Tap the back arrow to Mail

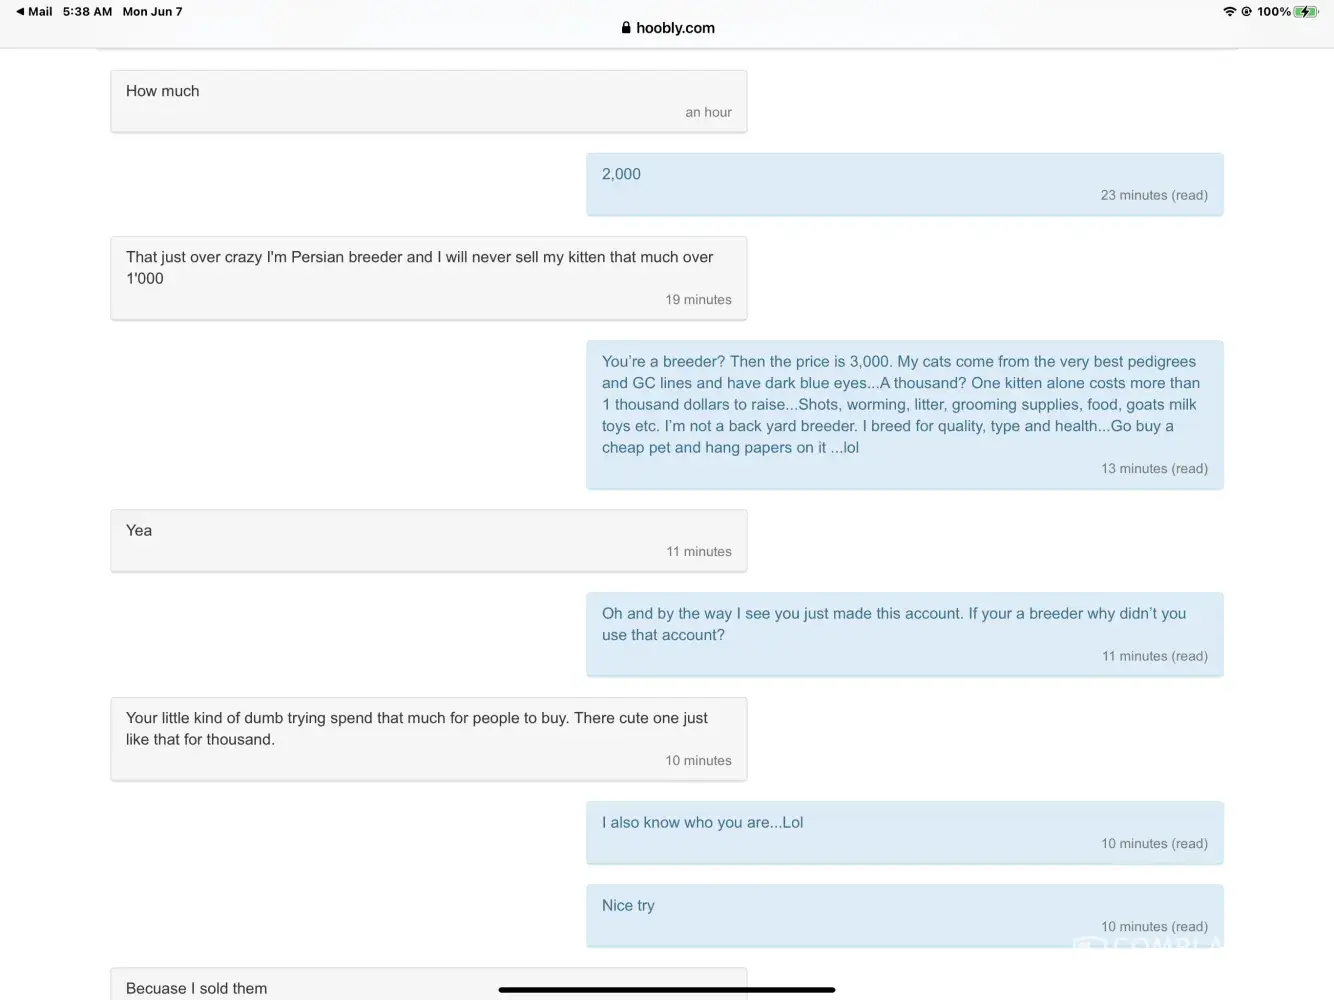pos(21,12)
